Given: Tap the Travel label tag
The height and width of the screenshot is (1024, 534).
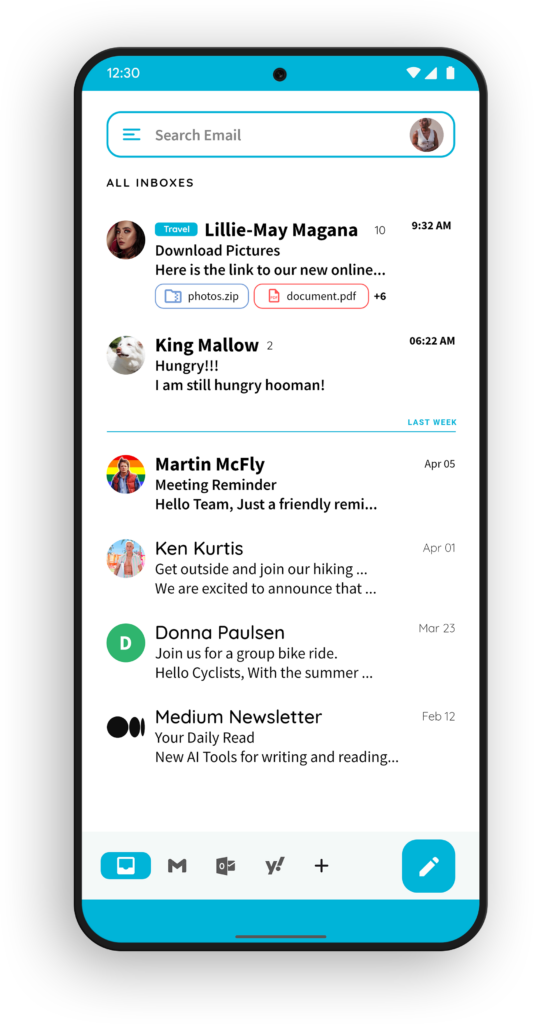Looking at the screenshot, I should click(176, 229).
